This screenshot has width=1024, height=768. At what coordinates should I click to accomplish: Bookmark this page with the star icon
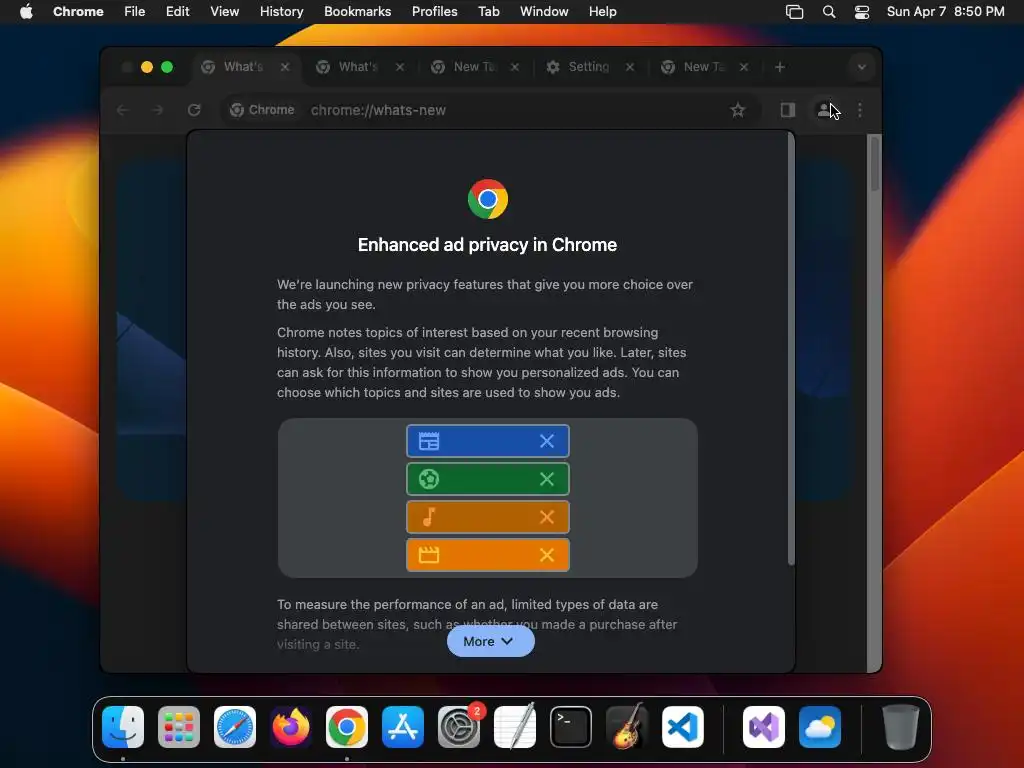click(737, 110)
